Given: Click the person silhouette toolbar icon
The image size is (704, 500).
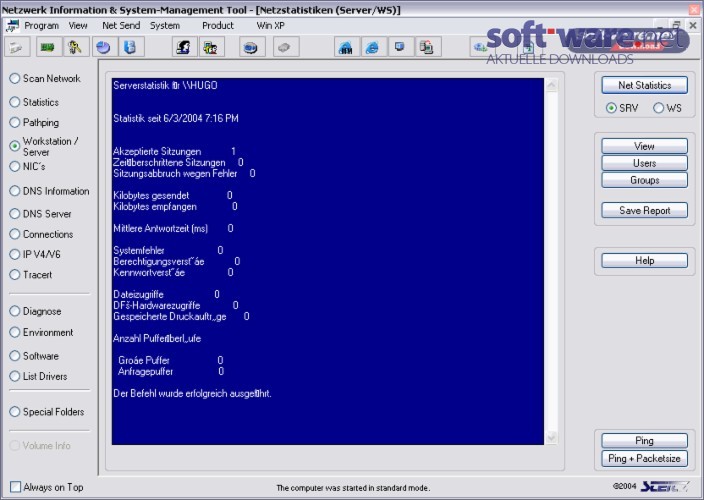Looking at the screenshot, I should coord(184,47).
